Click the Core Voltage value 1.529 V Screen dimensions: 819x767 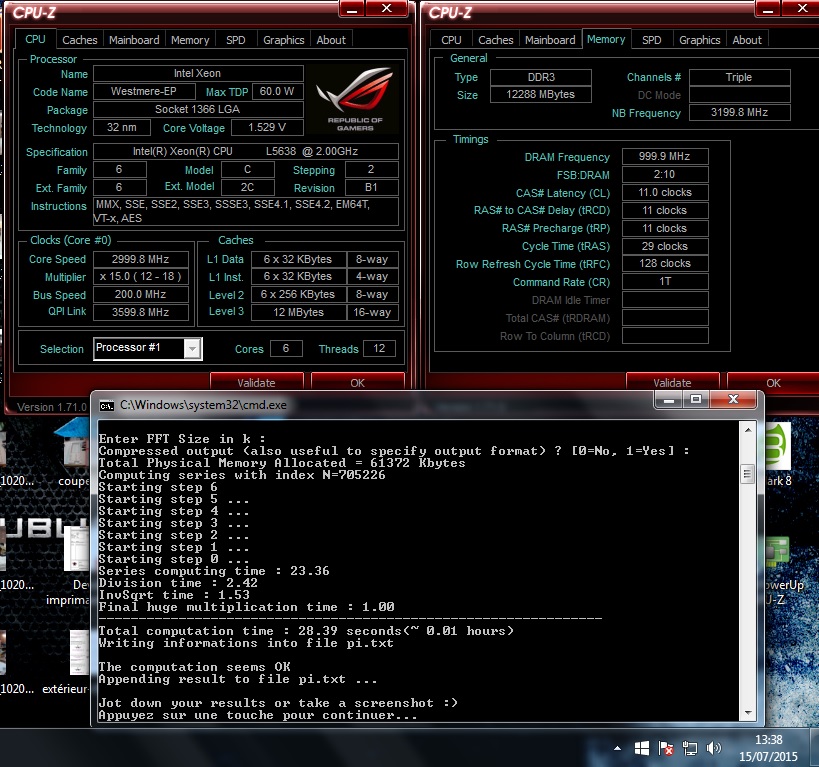(x=267, y=127)
